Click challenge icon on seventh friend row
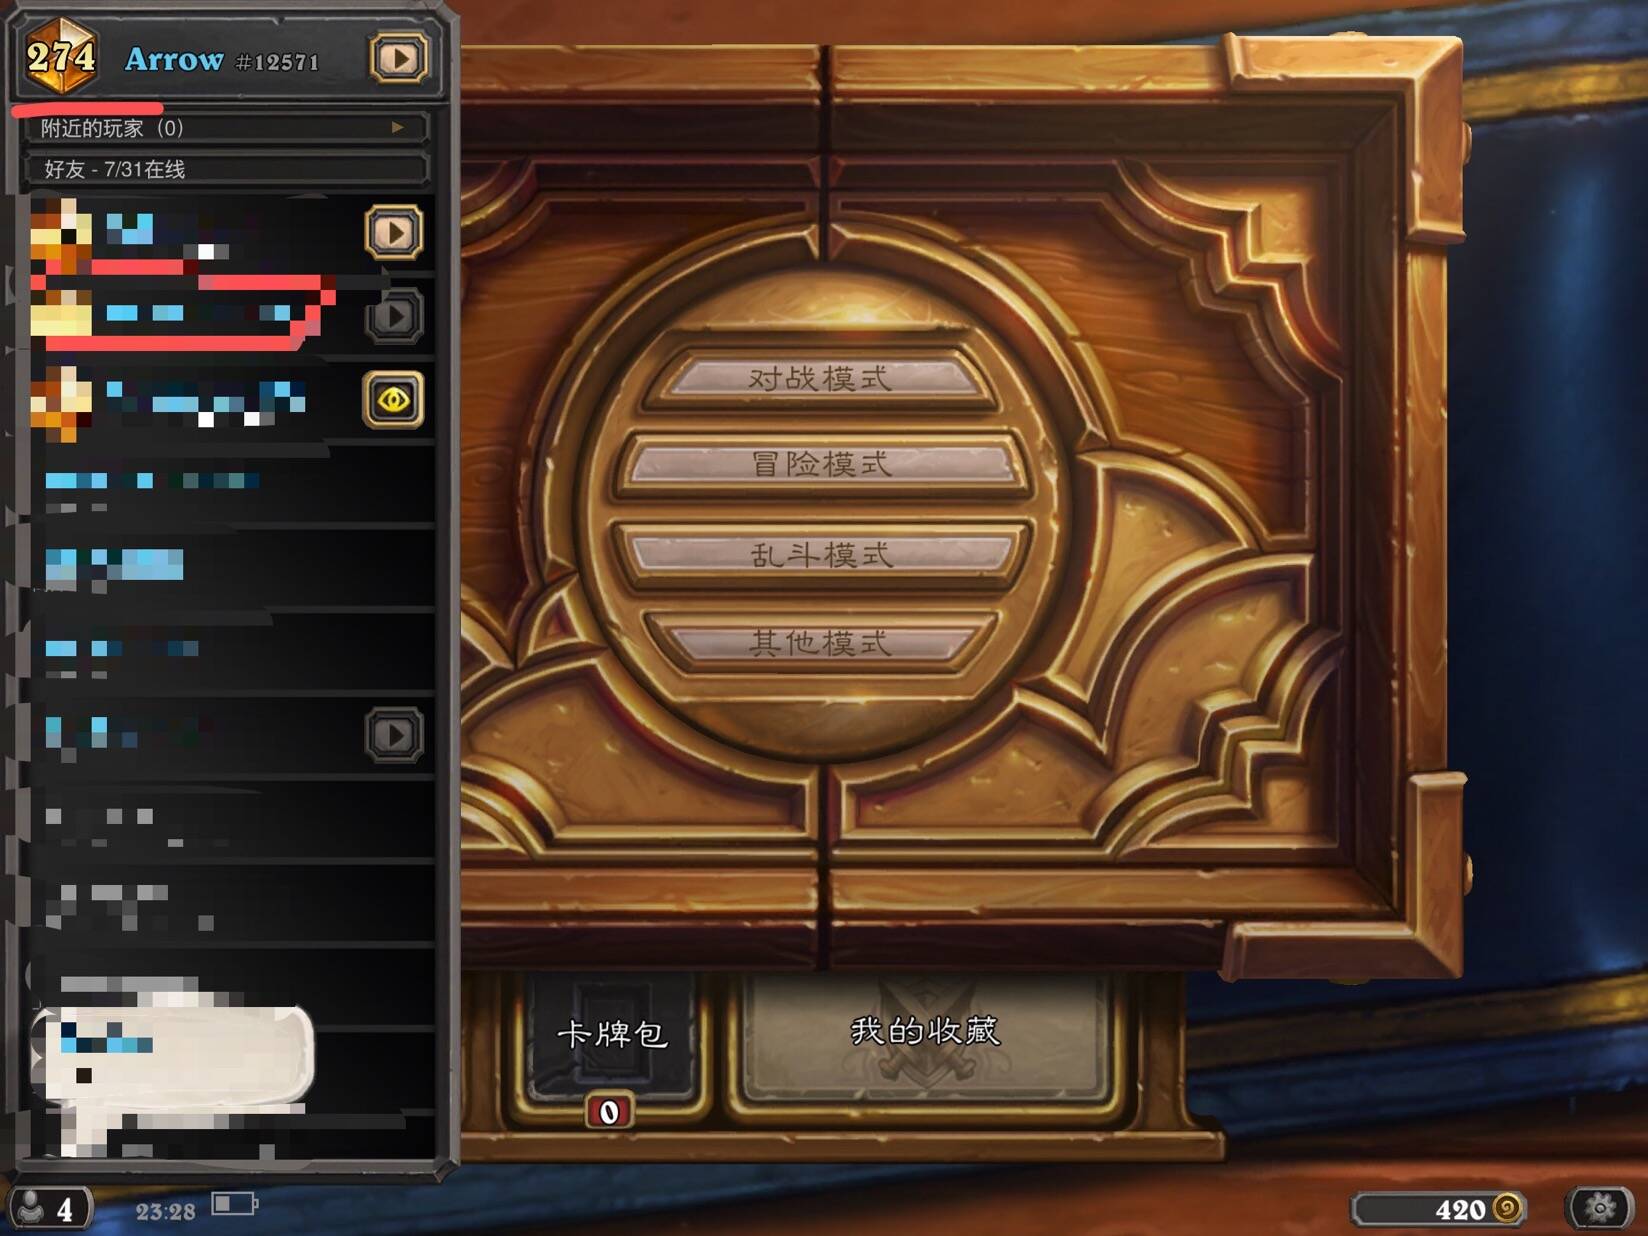Screen dimensions: 1648x1236 394,736
